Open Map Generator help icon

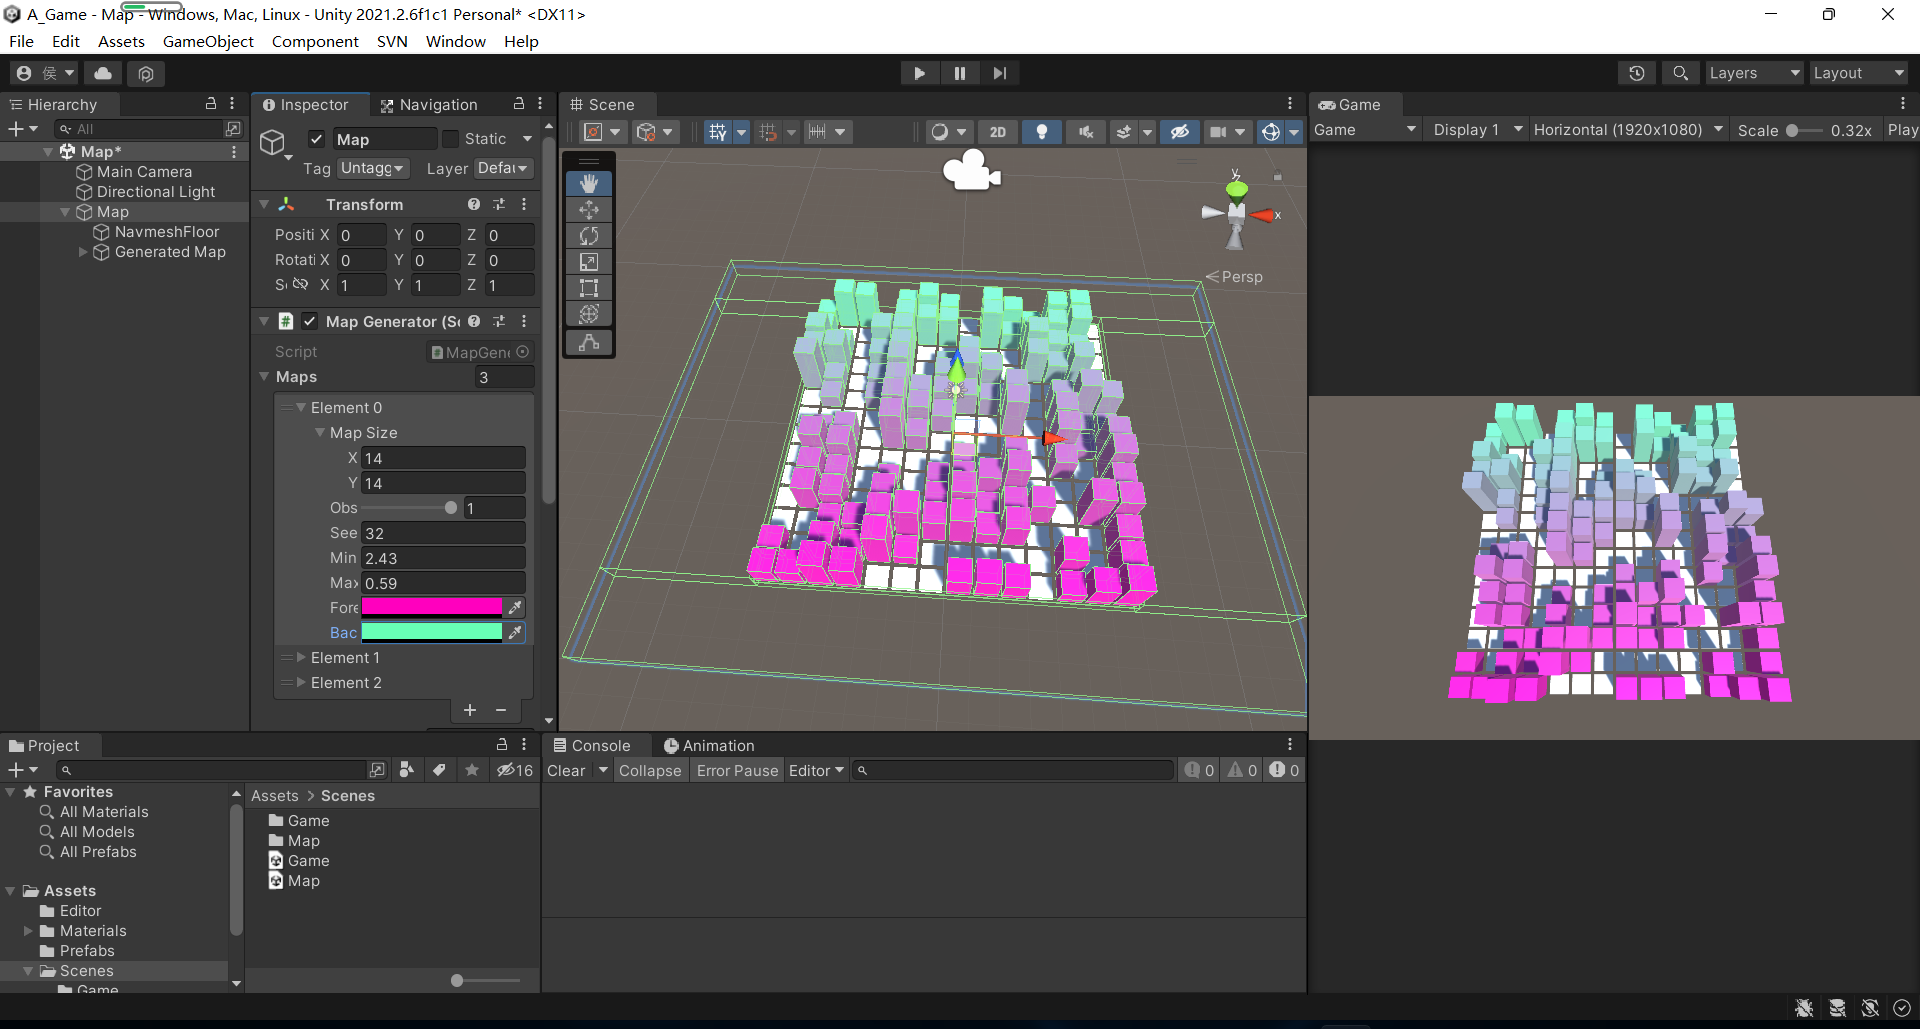(474, 321)
